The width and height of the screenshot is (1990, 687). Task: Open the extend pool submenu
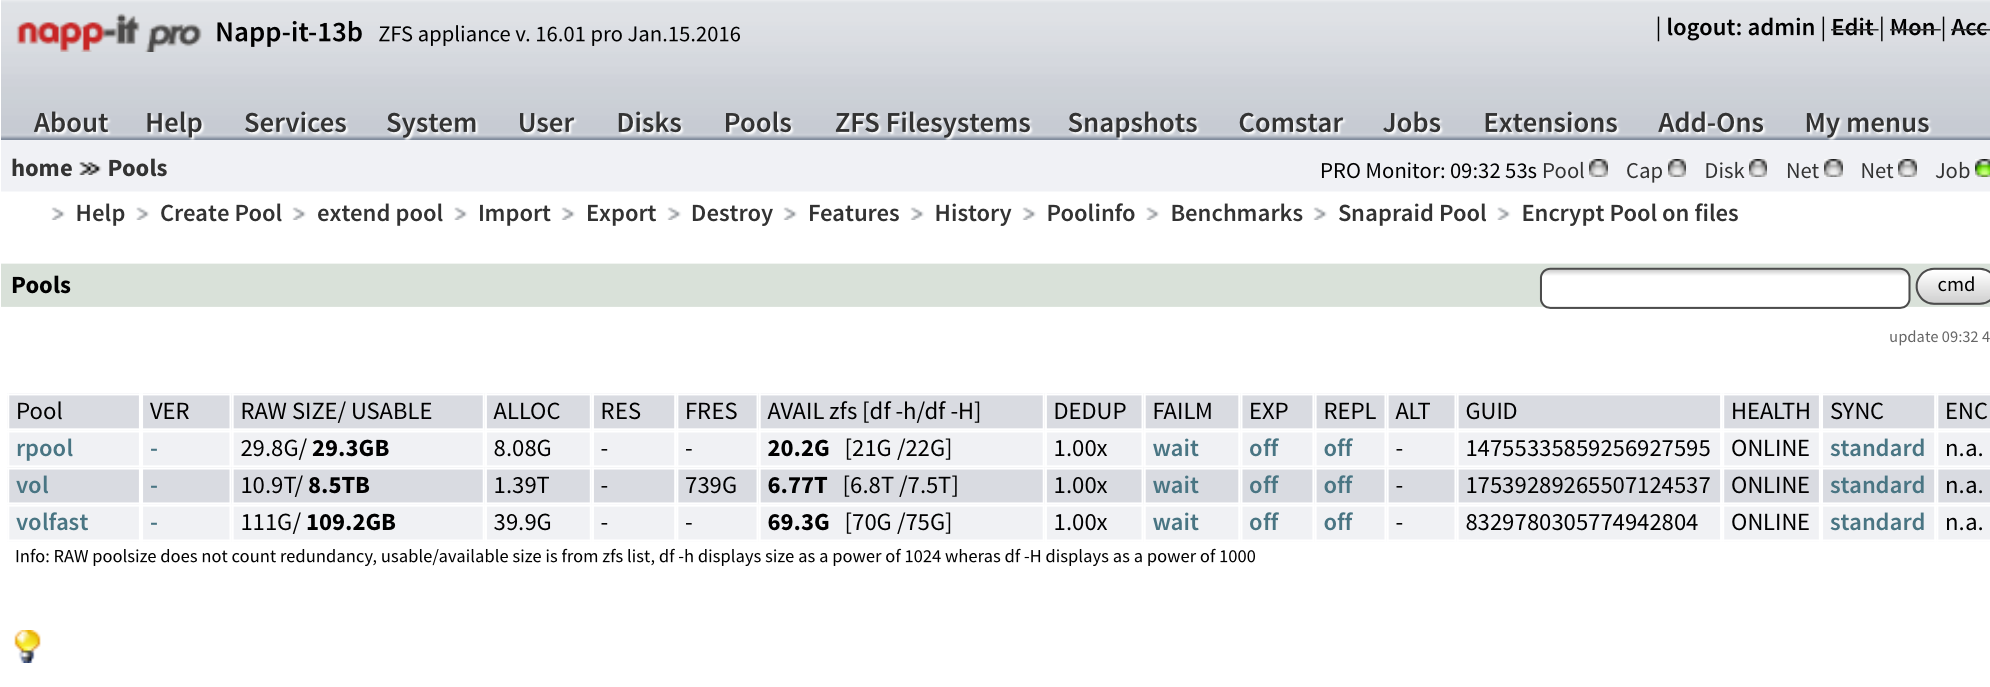[380, 213]
